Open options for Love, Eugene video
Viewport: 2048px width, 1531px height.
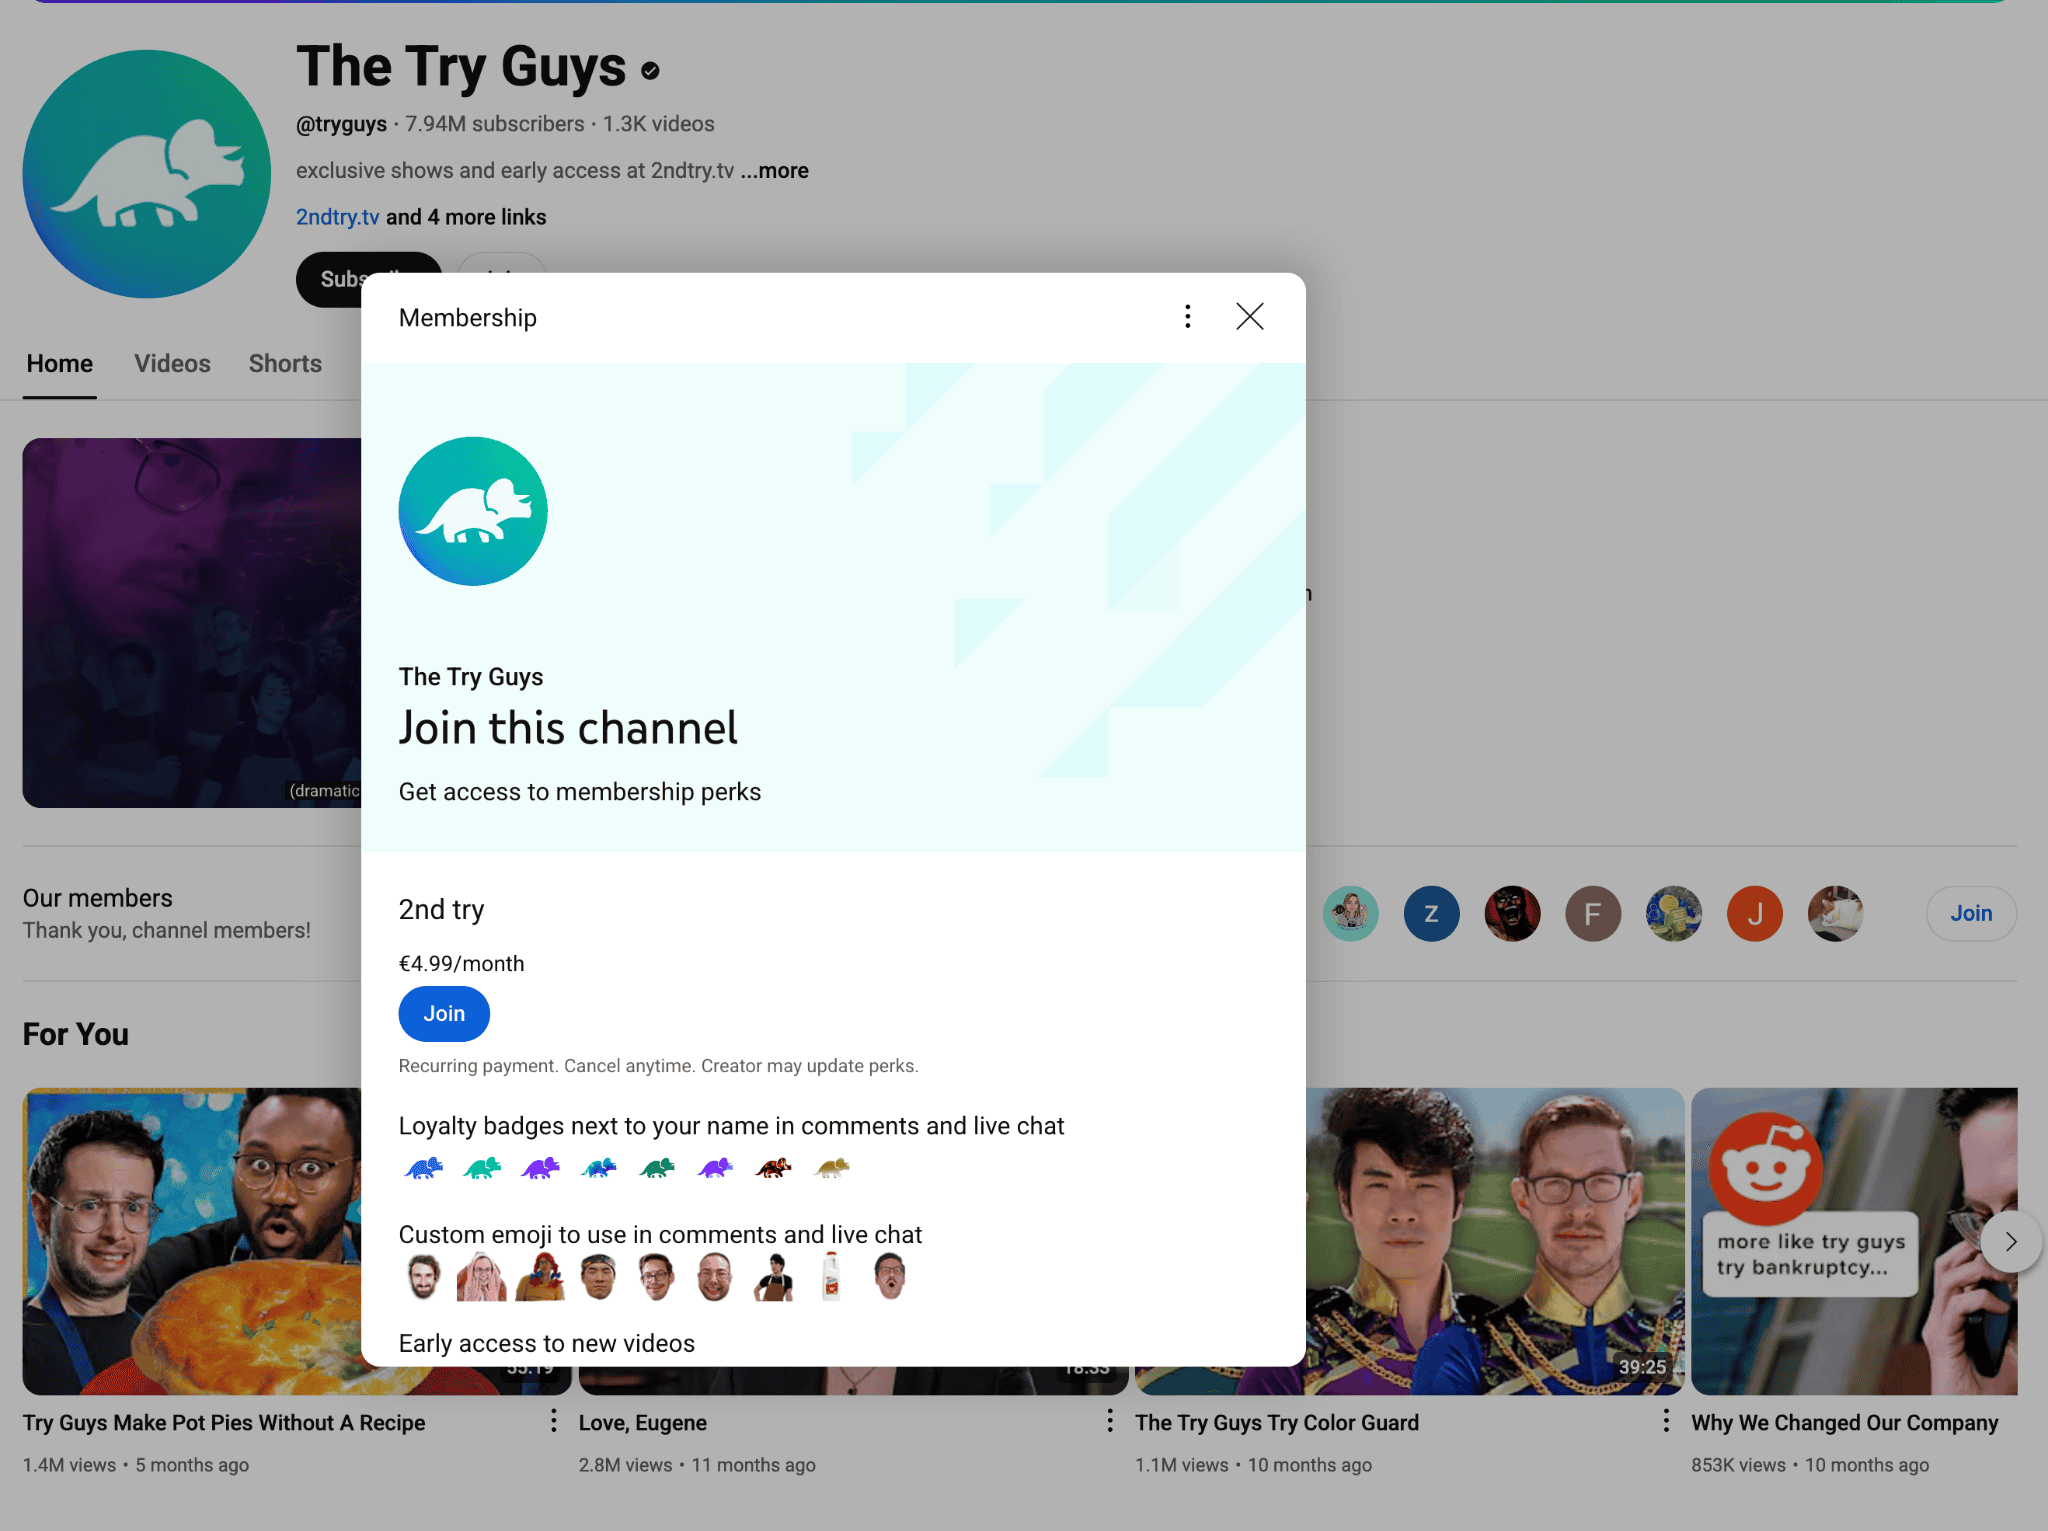coord(1109,1421)
